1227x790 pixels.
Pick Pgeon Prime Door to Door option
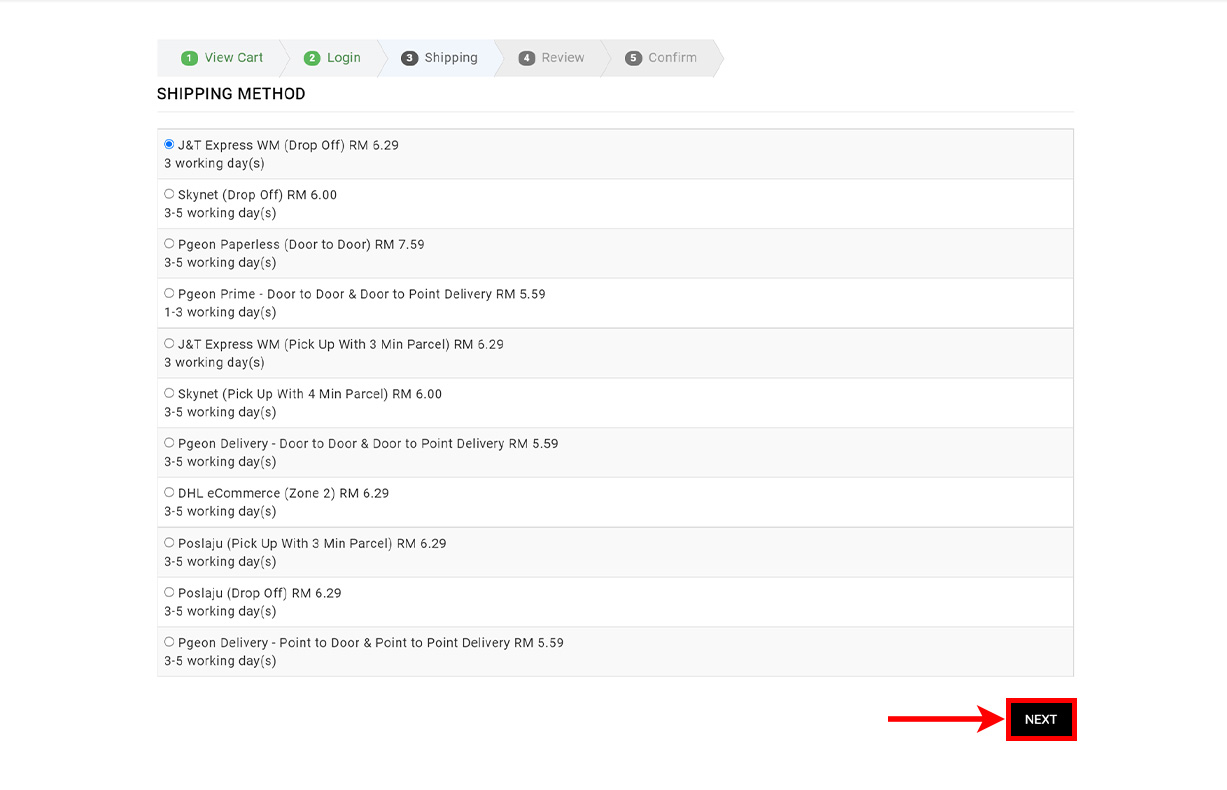(169, 294)
